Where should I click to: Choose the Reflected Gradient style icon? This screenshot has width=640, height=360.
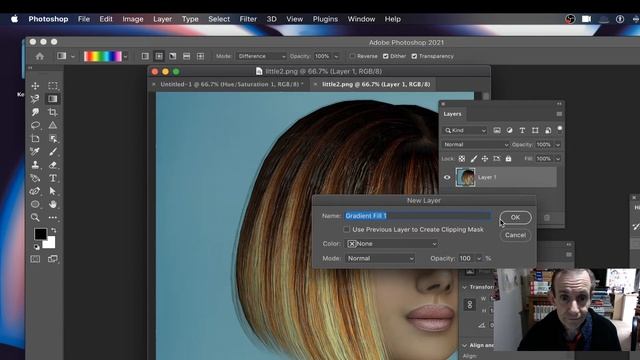pos(187,56)
